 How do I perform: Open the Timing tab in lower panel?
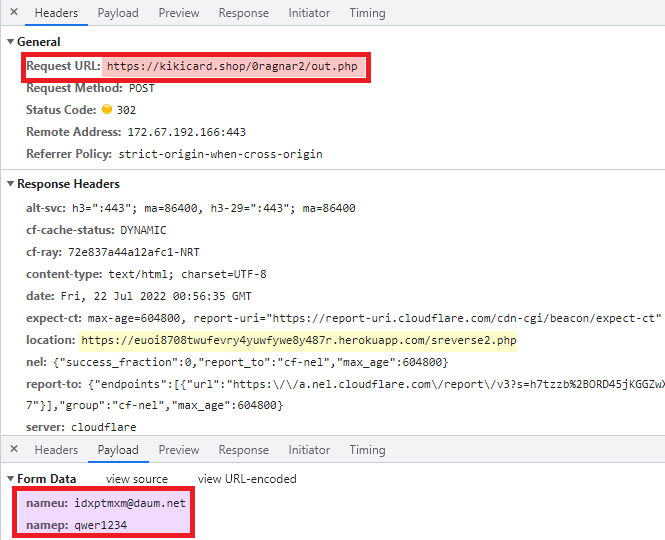point(368,450)
